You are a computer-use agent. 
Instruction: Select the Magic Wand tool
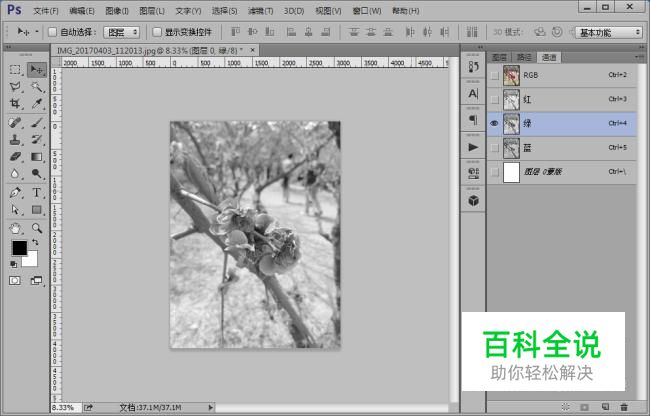pos(37,87)
